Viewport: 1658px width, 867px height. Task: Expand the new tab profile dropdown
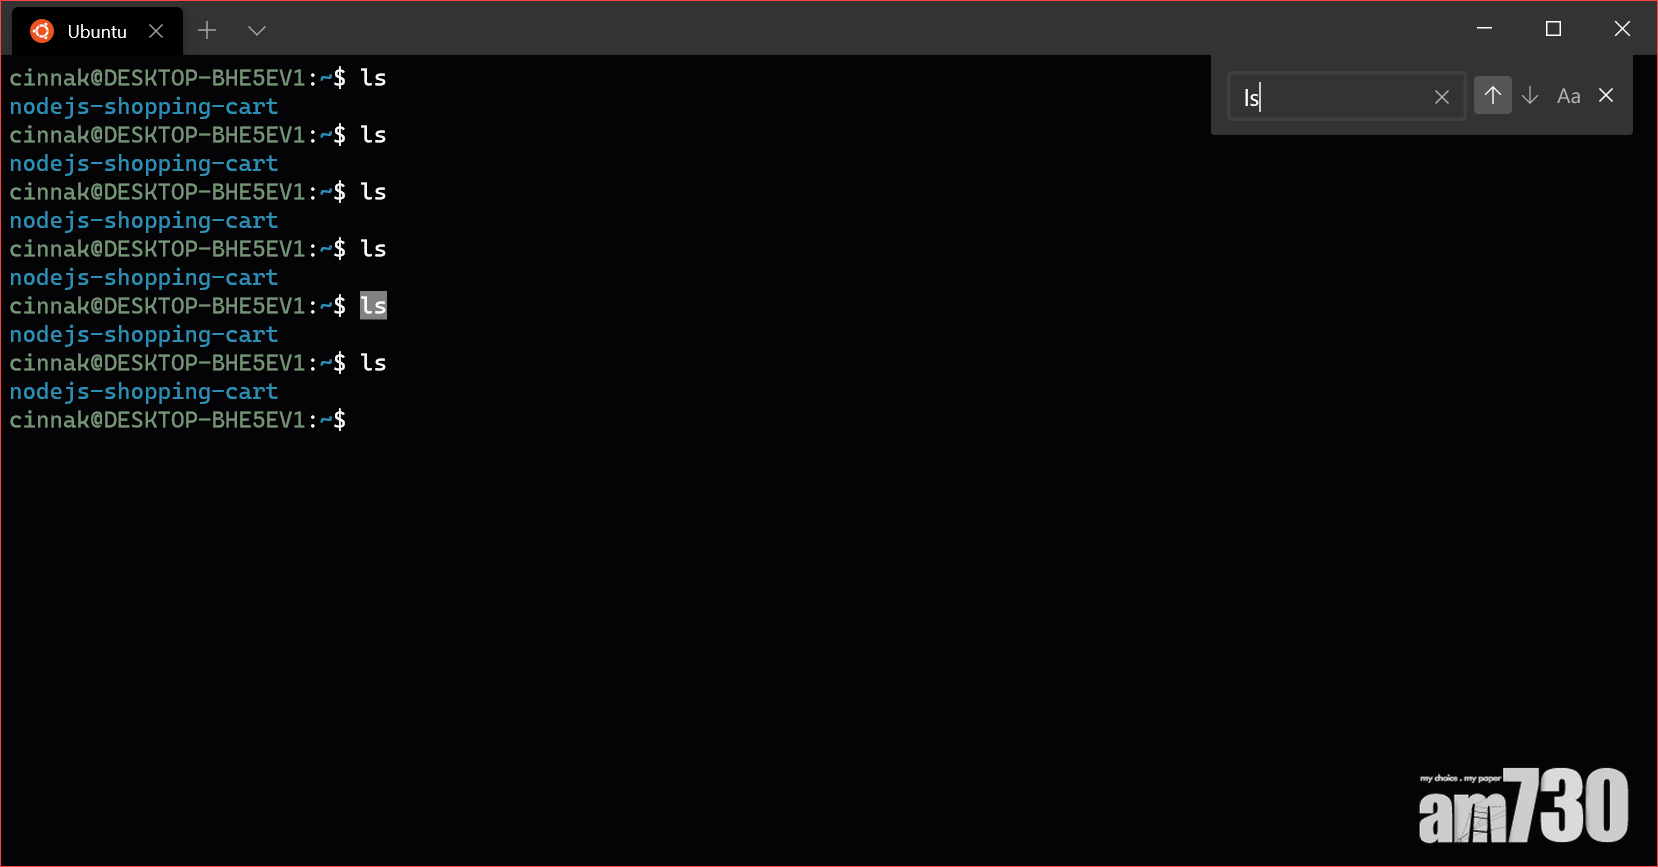point(257,31)
